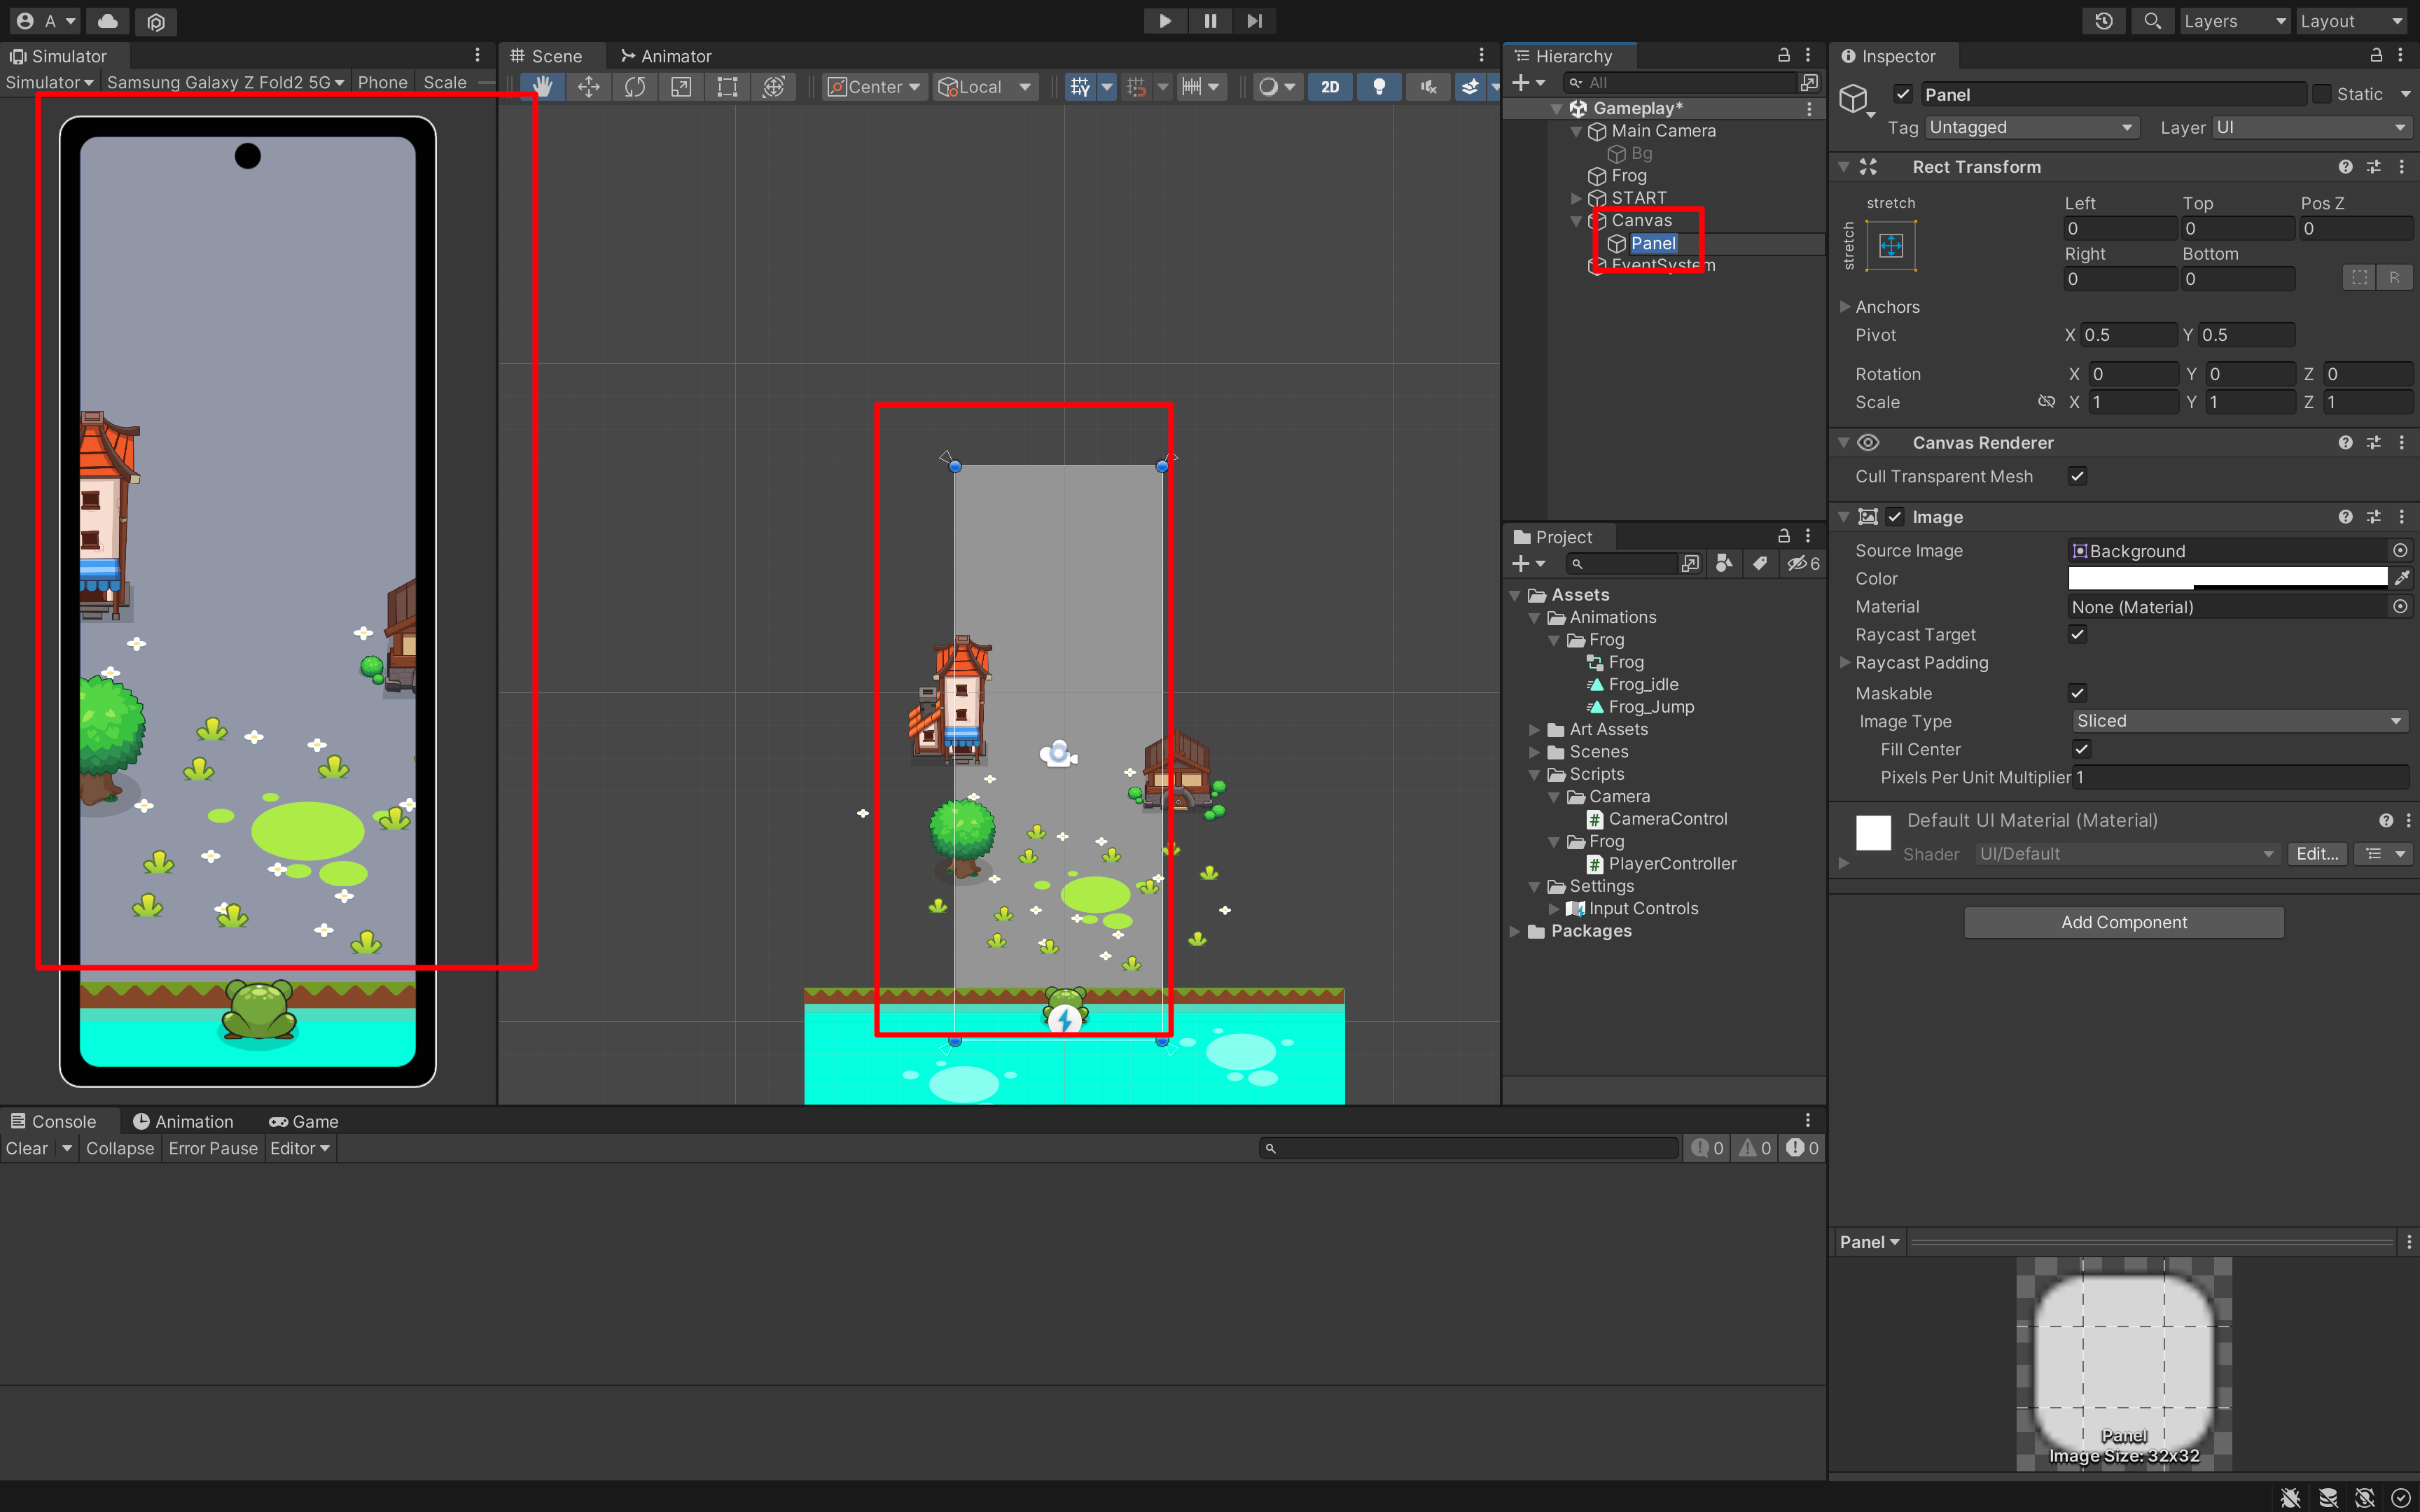2420x1512 pixels.
Task: Toggle grid visibility icon in Scene toolbar
Action: point(1080,87)
